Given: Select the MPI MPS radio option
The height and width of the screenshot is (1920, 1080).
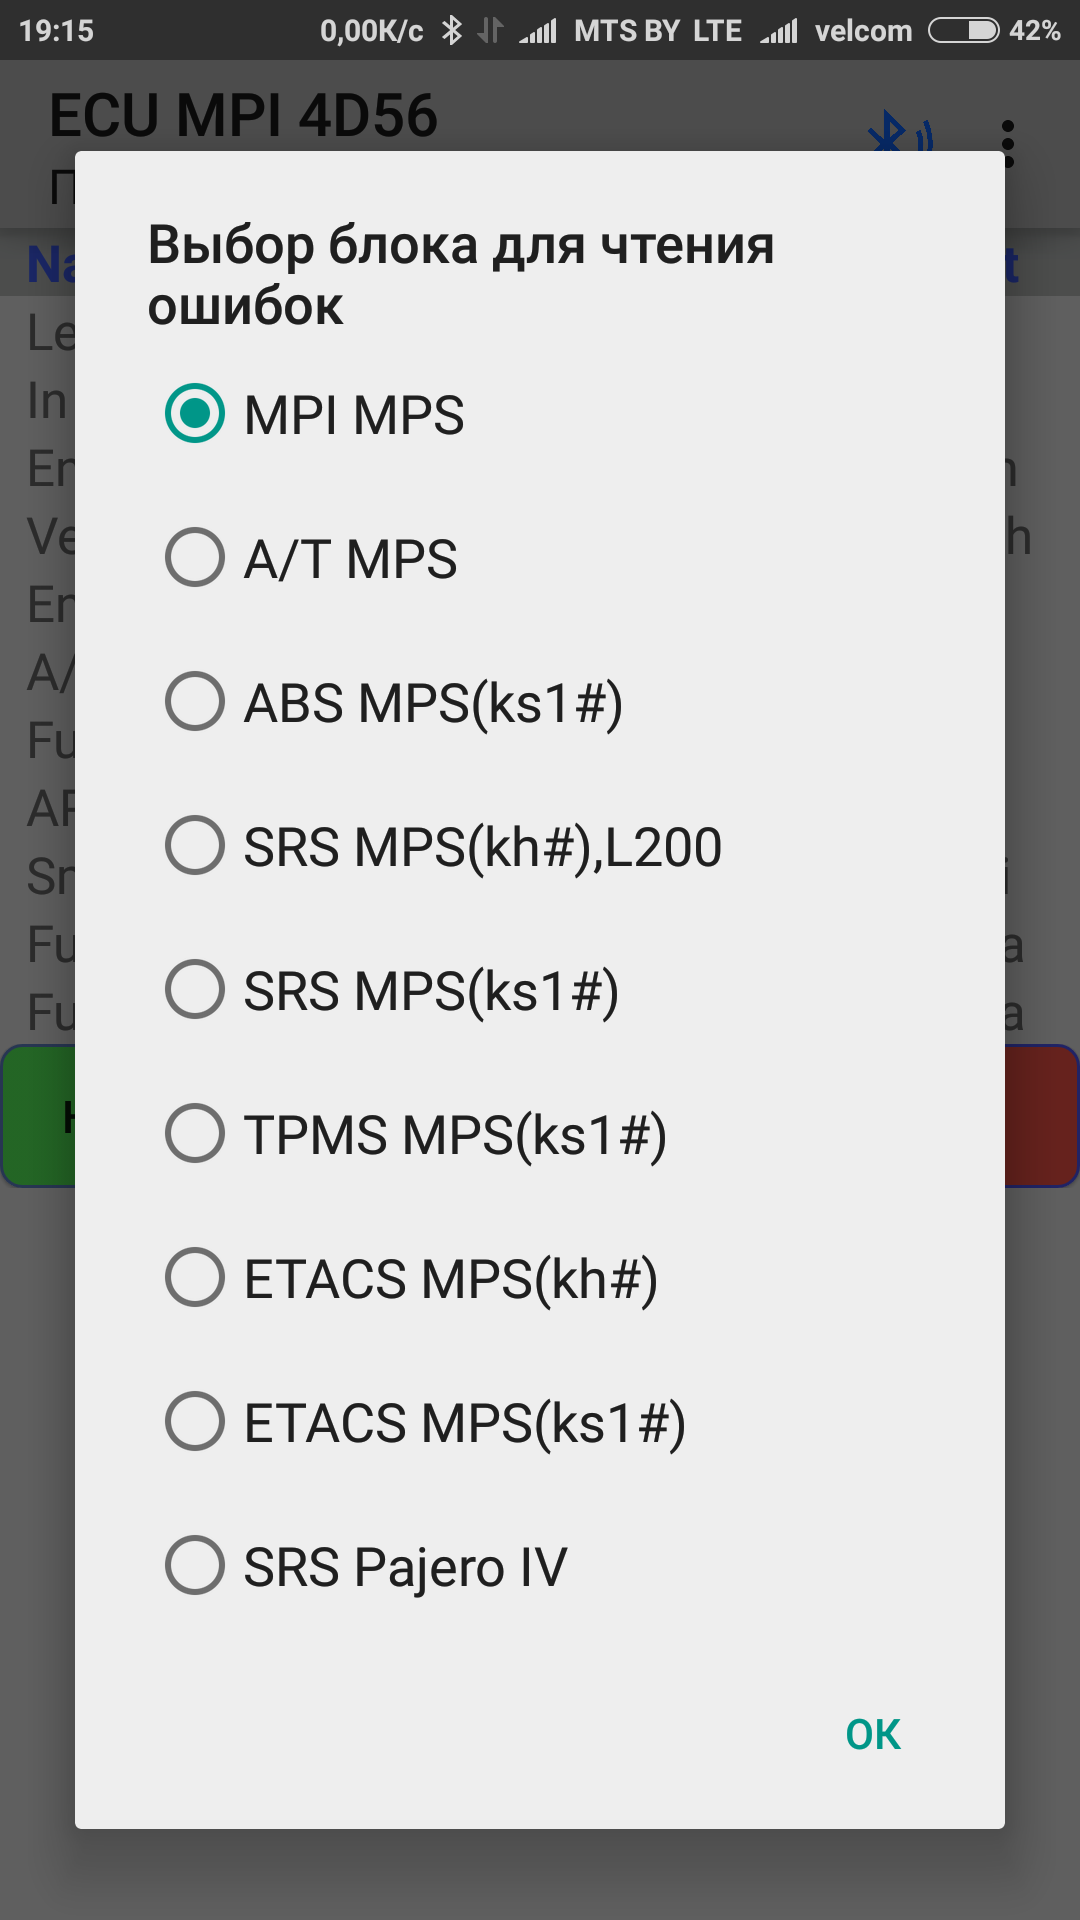Looking at the screenshot, I should point(195,414).
